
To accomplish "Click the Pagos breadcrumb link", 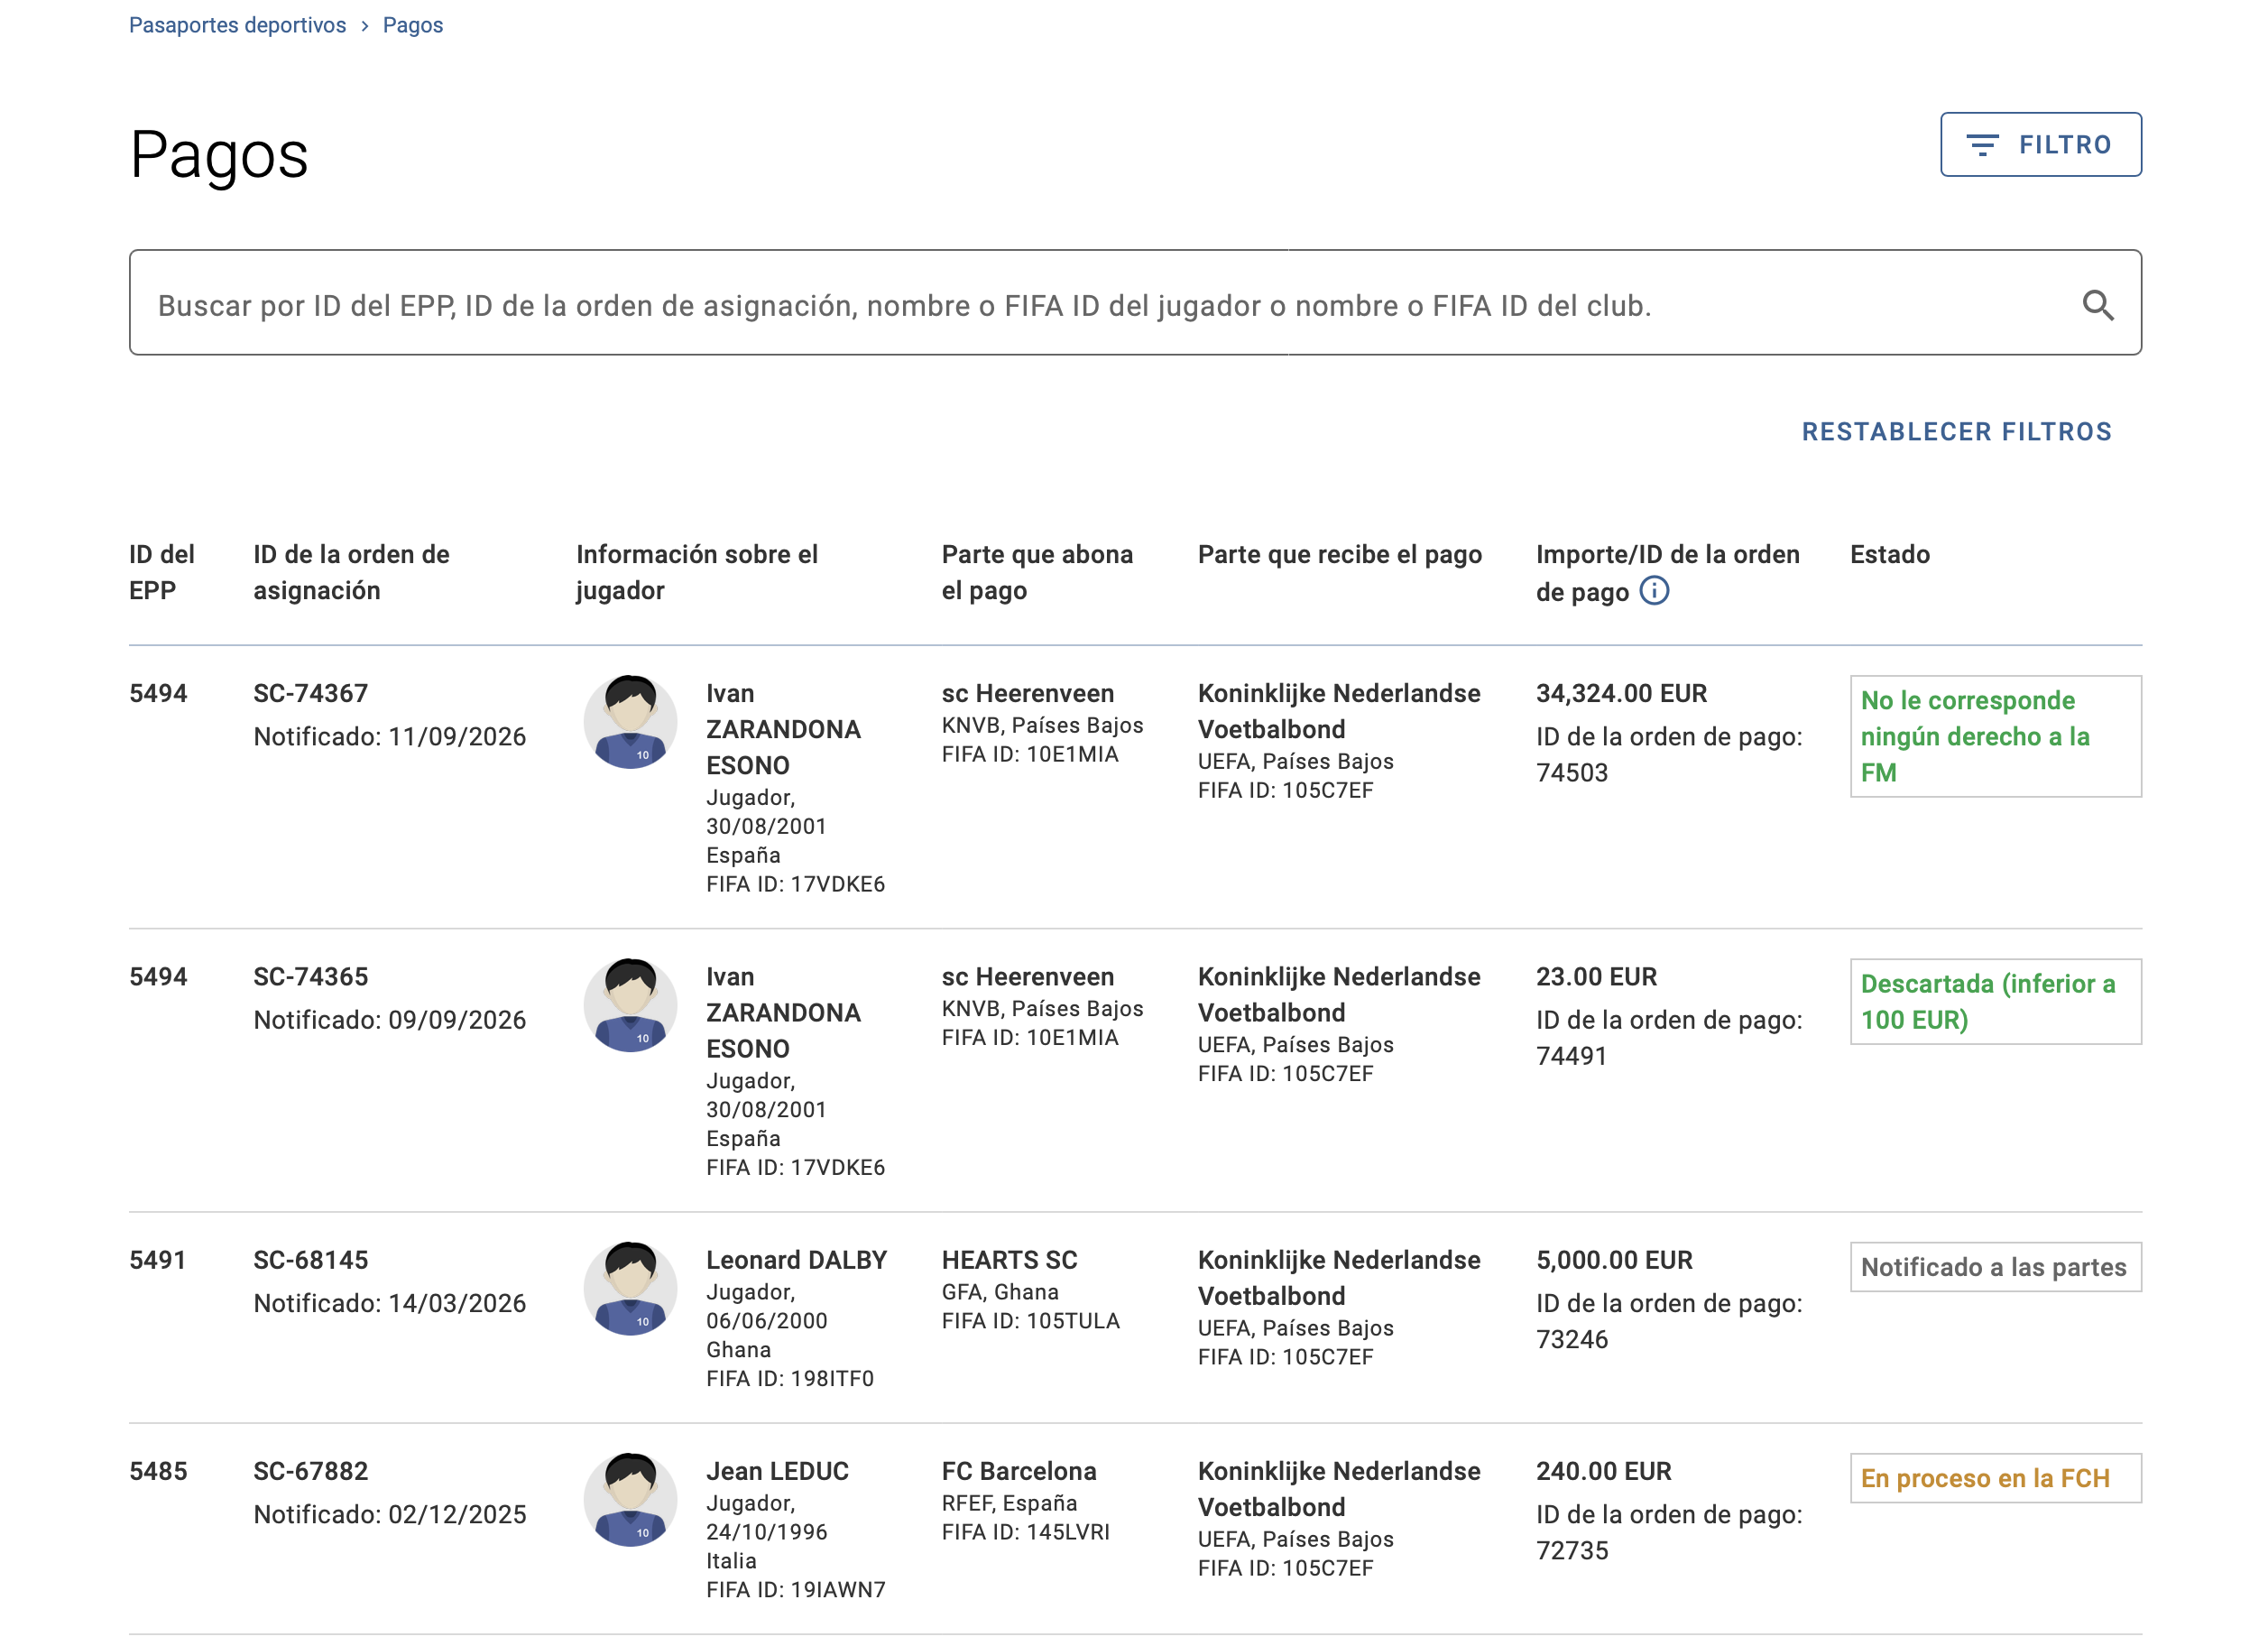I will pyautogui.click(x=412, y=25).
